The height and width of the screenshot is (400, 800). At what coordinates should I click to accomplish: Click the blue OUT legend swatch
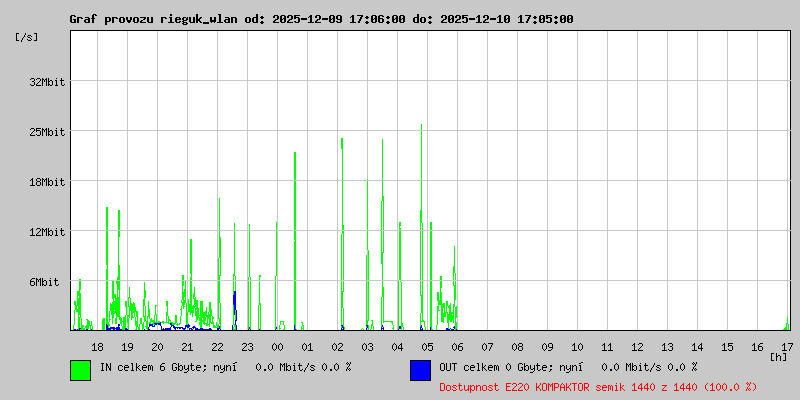[420, 370]
